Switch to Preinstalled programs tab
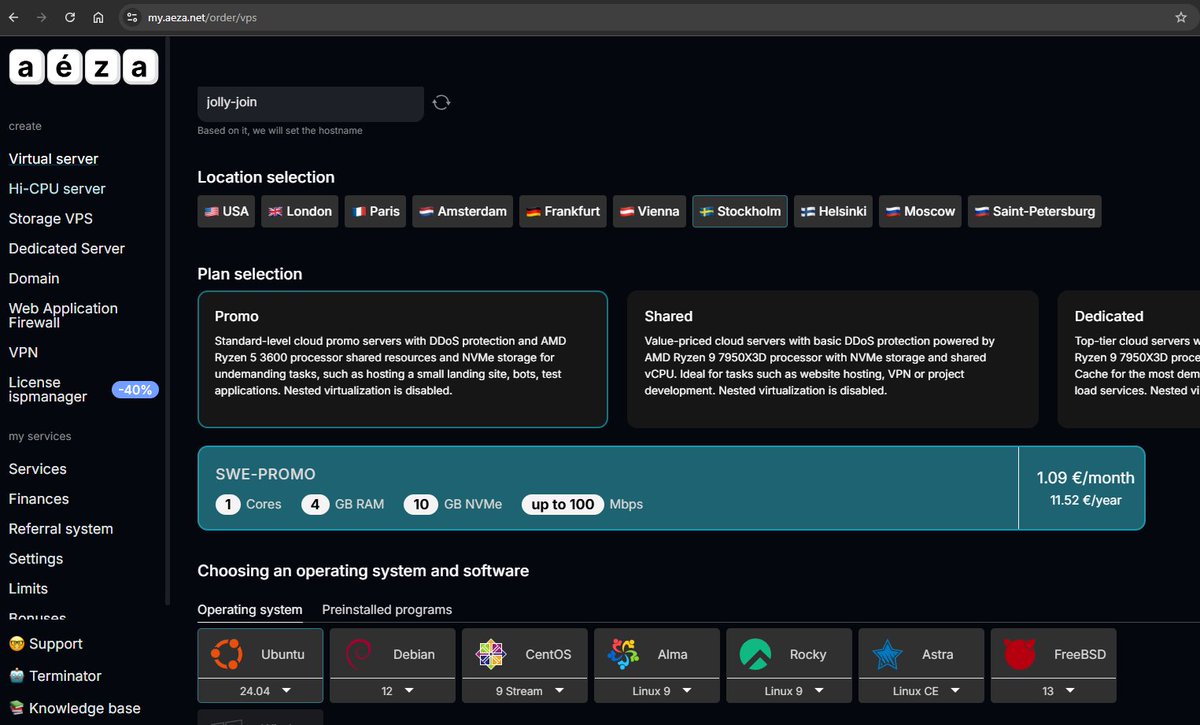Screen dimensions: 1200x725 pyautogui.click(x=387, y=609)
